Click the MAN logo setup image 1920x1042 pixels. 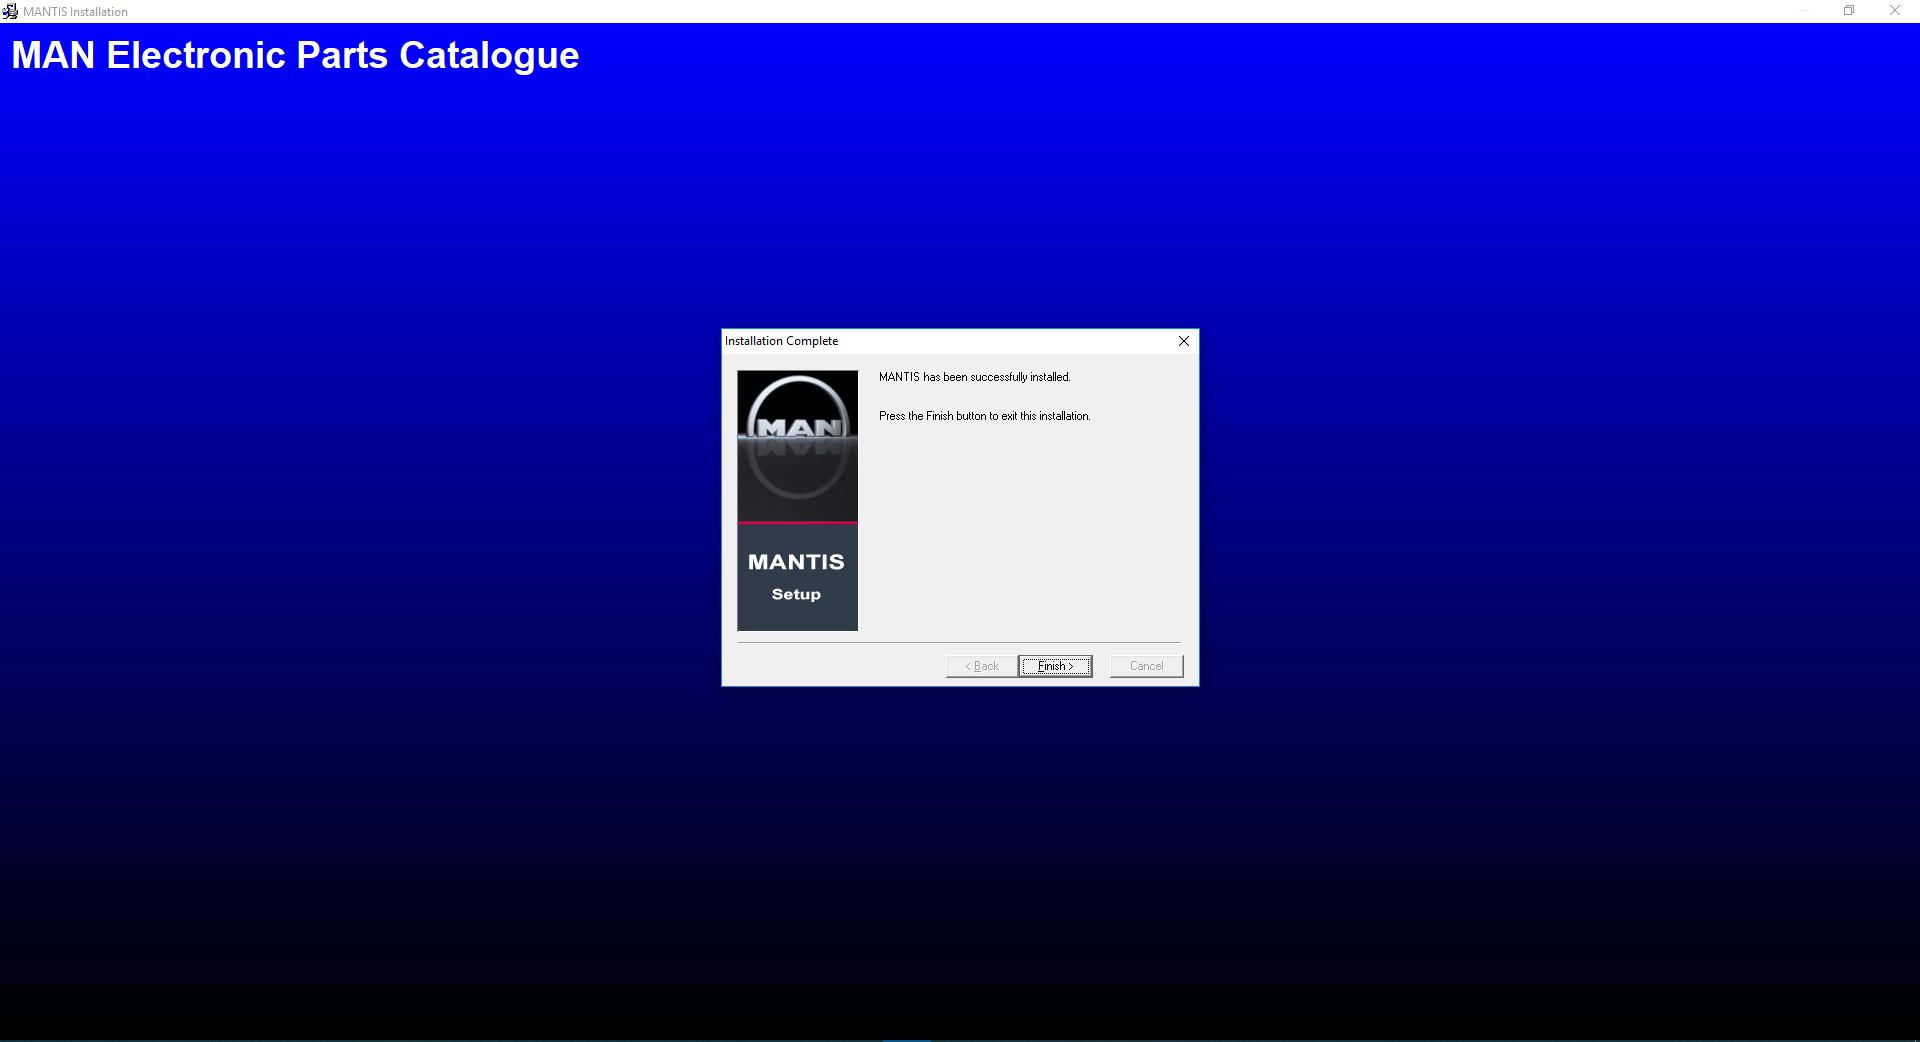[797, 500]
